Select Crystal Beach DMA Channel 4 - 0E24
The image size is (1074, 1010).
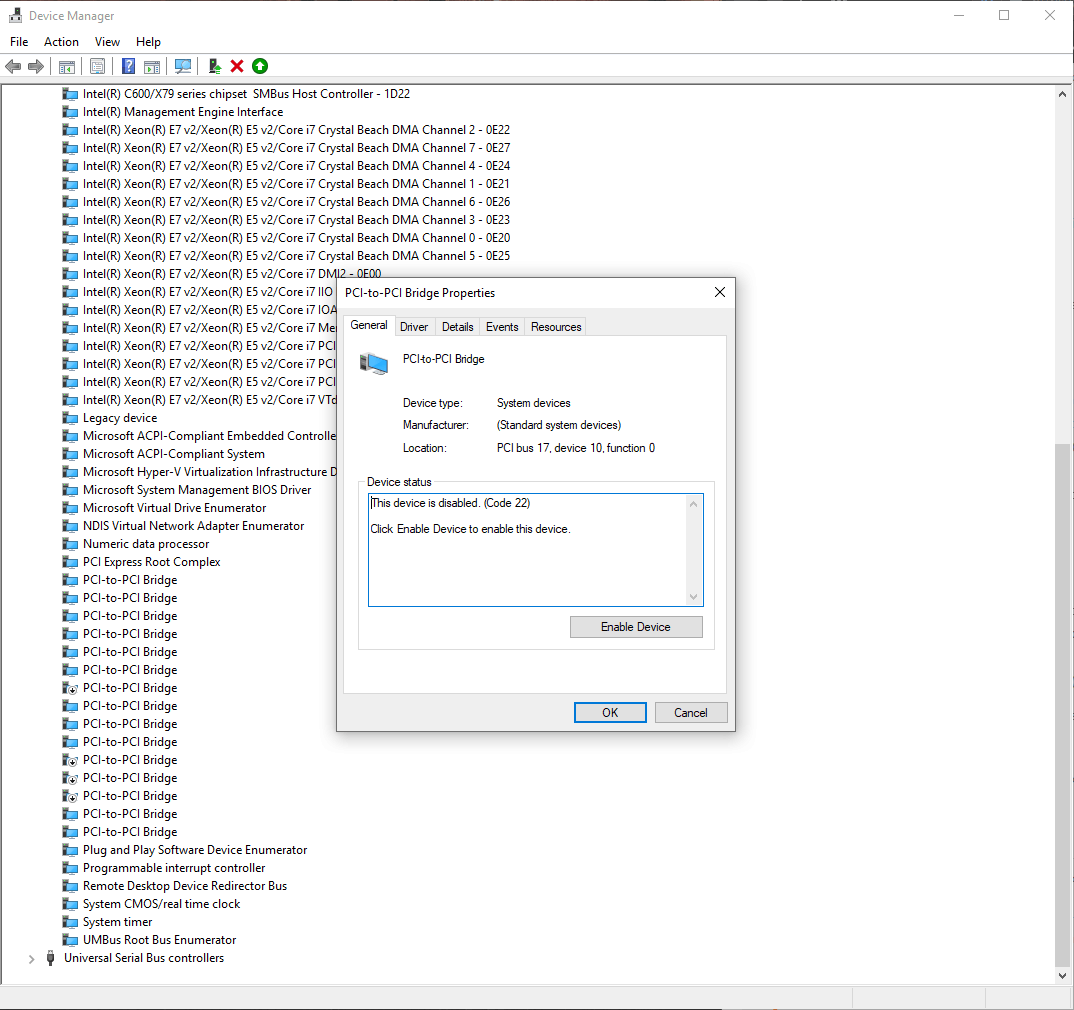point(297,166)
